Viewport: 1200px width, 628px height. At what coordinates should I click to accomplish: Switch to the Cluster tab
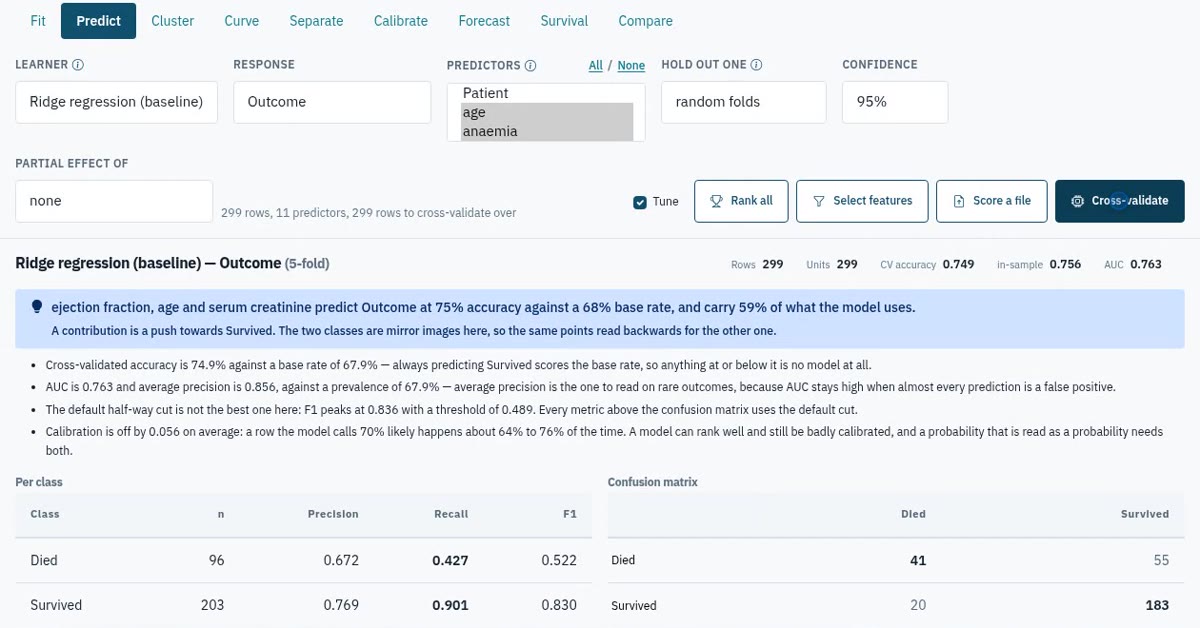(x=173, y=21)
